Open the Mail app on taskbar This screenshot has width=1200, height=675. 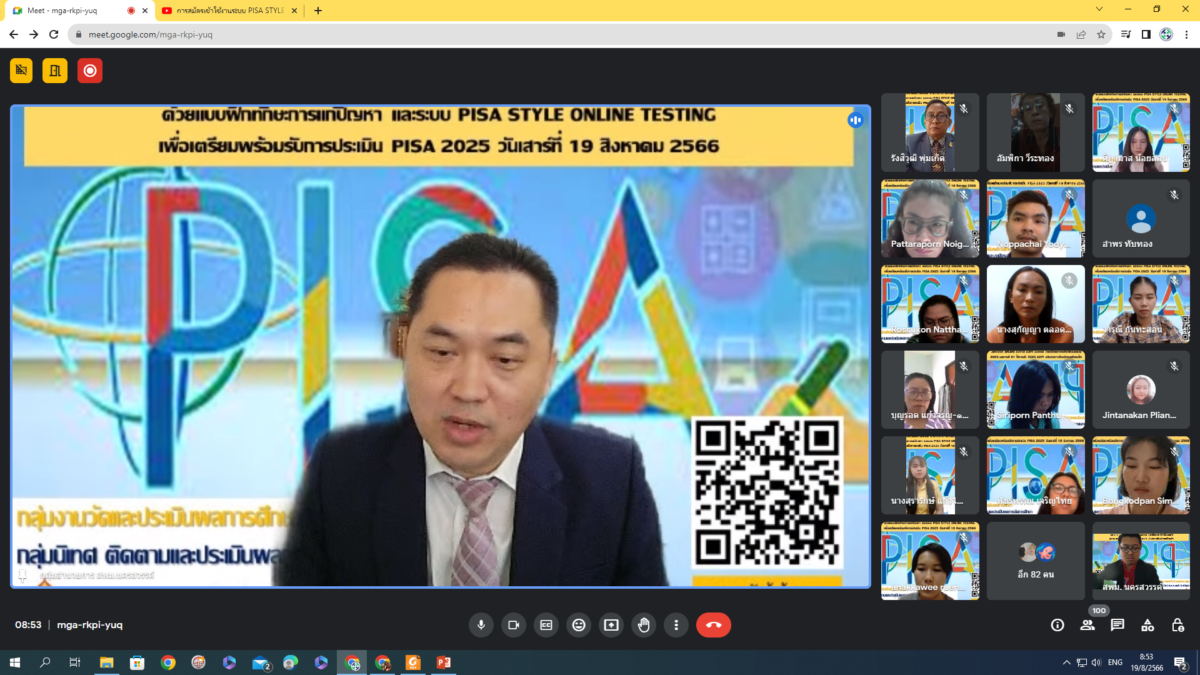click(260, 662)
